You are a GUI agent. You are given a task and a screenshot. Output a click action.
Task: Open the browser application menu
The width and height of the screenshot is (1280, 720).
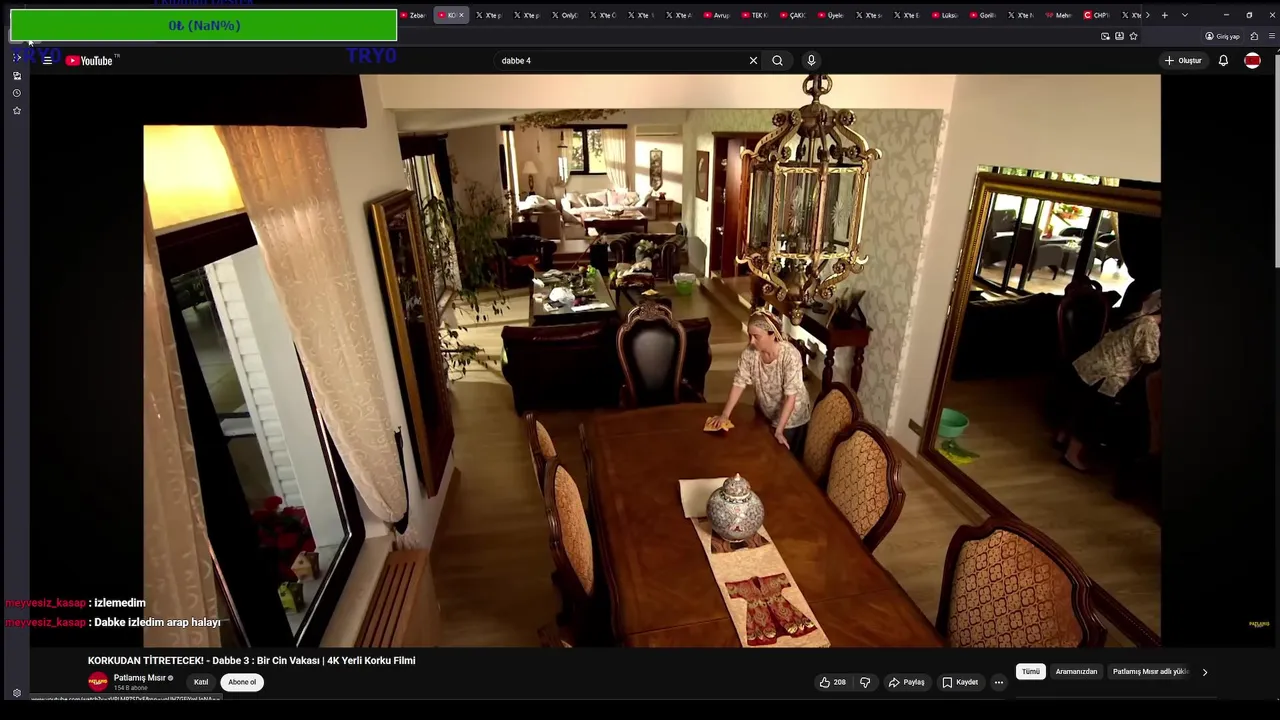click(x=1272, y=36)
